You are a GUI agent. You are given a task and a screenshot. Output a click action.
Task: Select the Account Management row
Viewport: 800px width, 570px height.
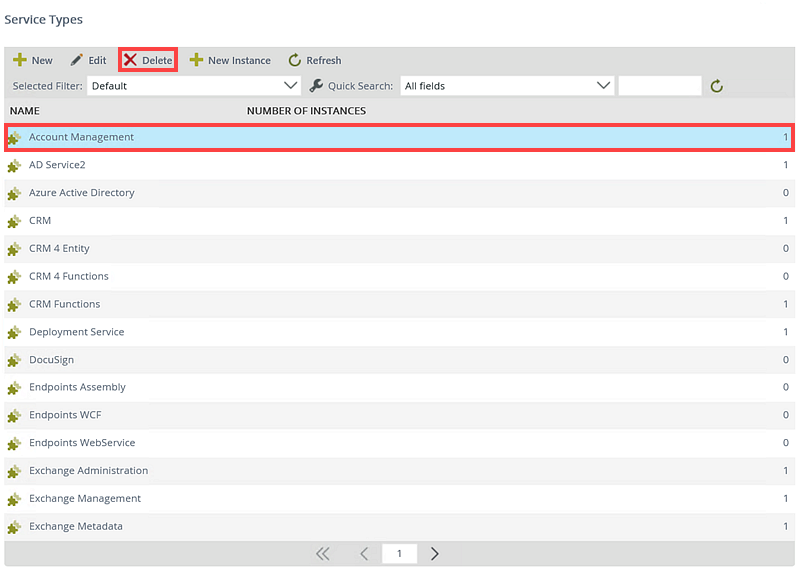(x=399, y=137)
